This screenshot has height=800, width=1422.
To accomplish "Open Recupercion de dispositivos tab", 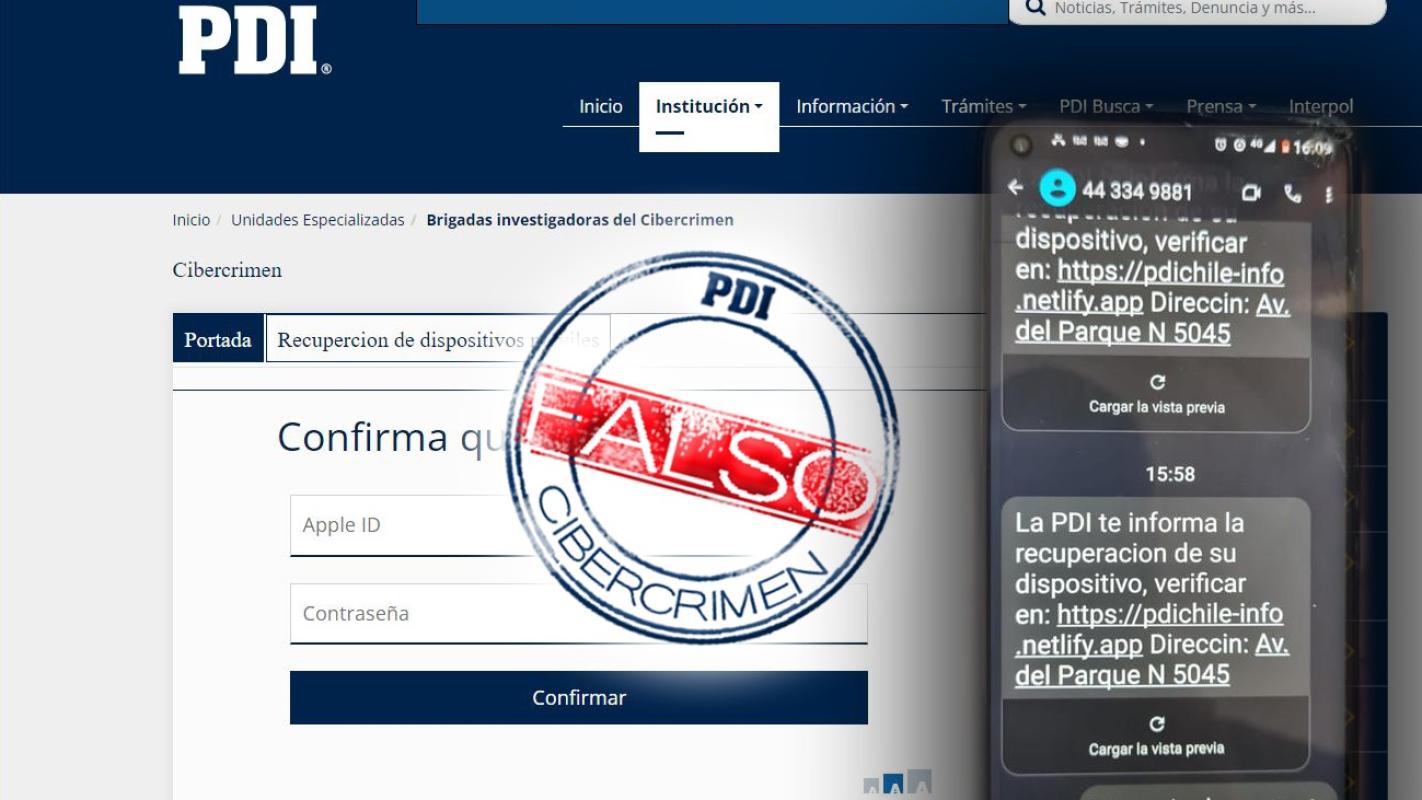I will pos(437,339).
